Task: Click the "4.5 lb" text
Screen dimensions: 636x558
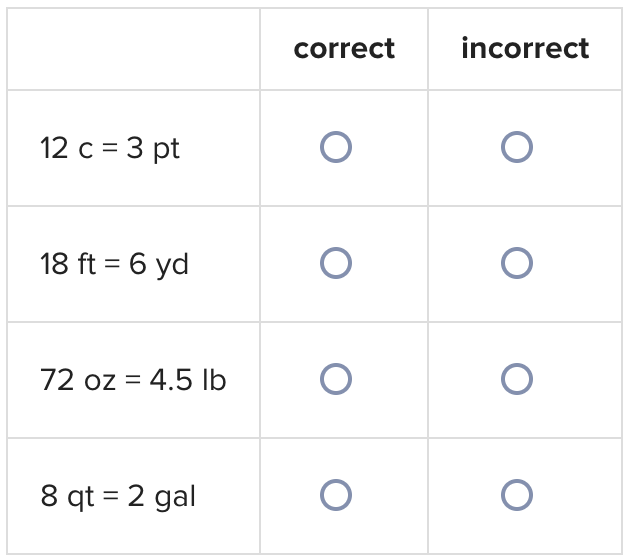Action: 187,381
